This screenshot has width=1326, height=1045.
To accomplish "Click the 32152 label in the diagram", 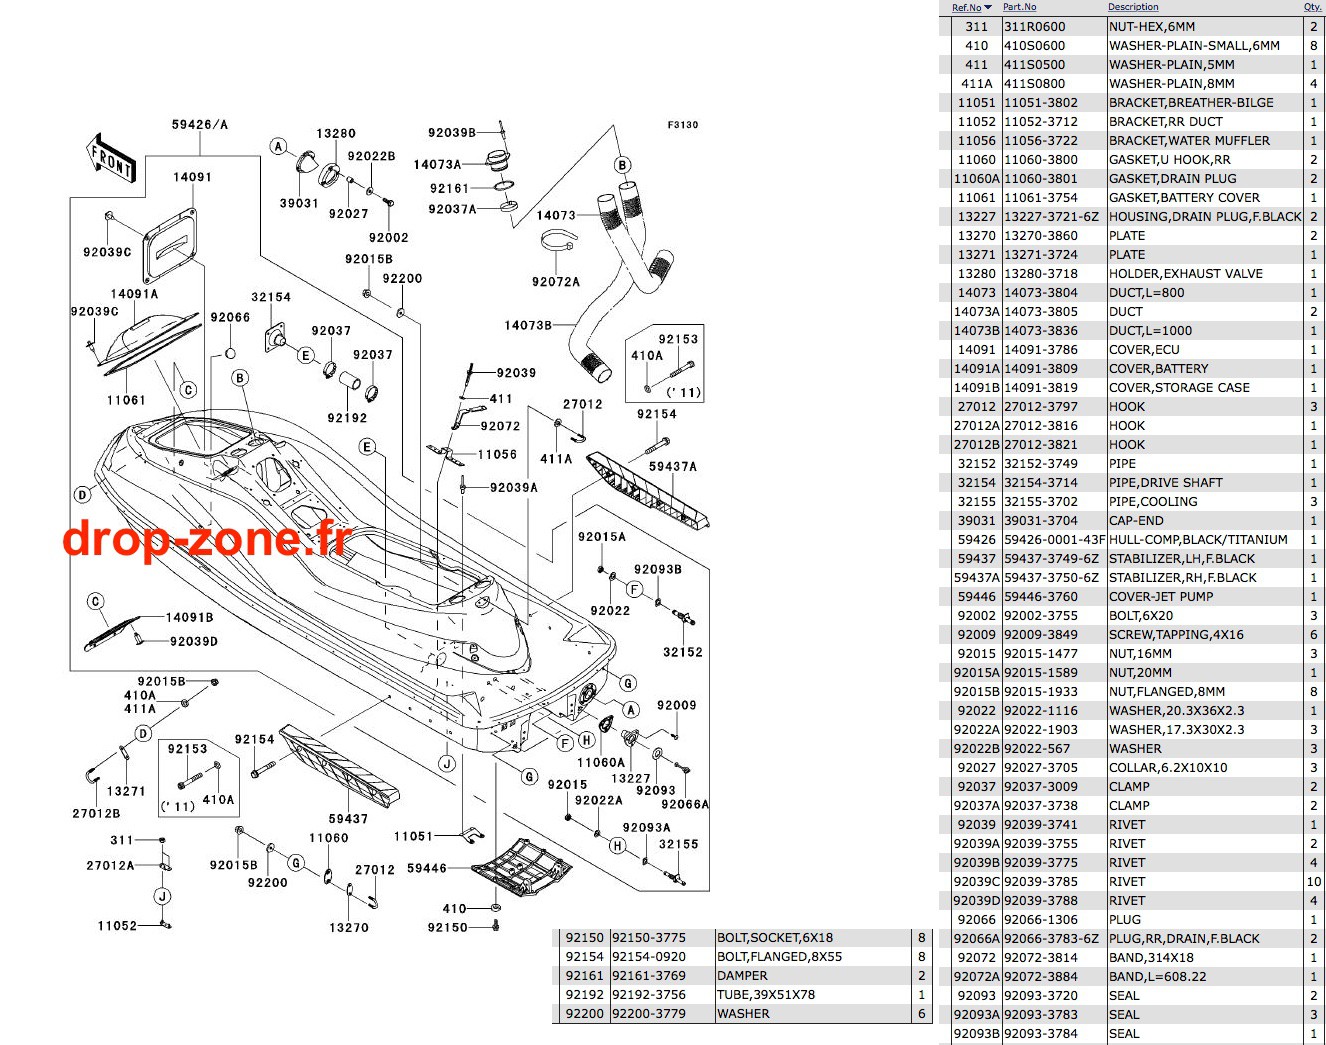I will click(x=683, y=653).
